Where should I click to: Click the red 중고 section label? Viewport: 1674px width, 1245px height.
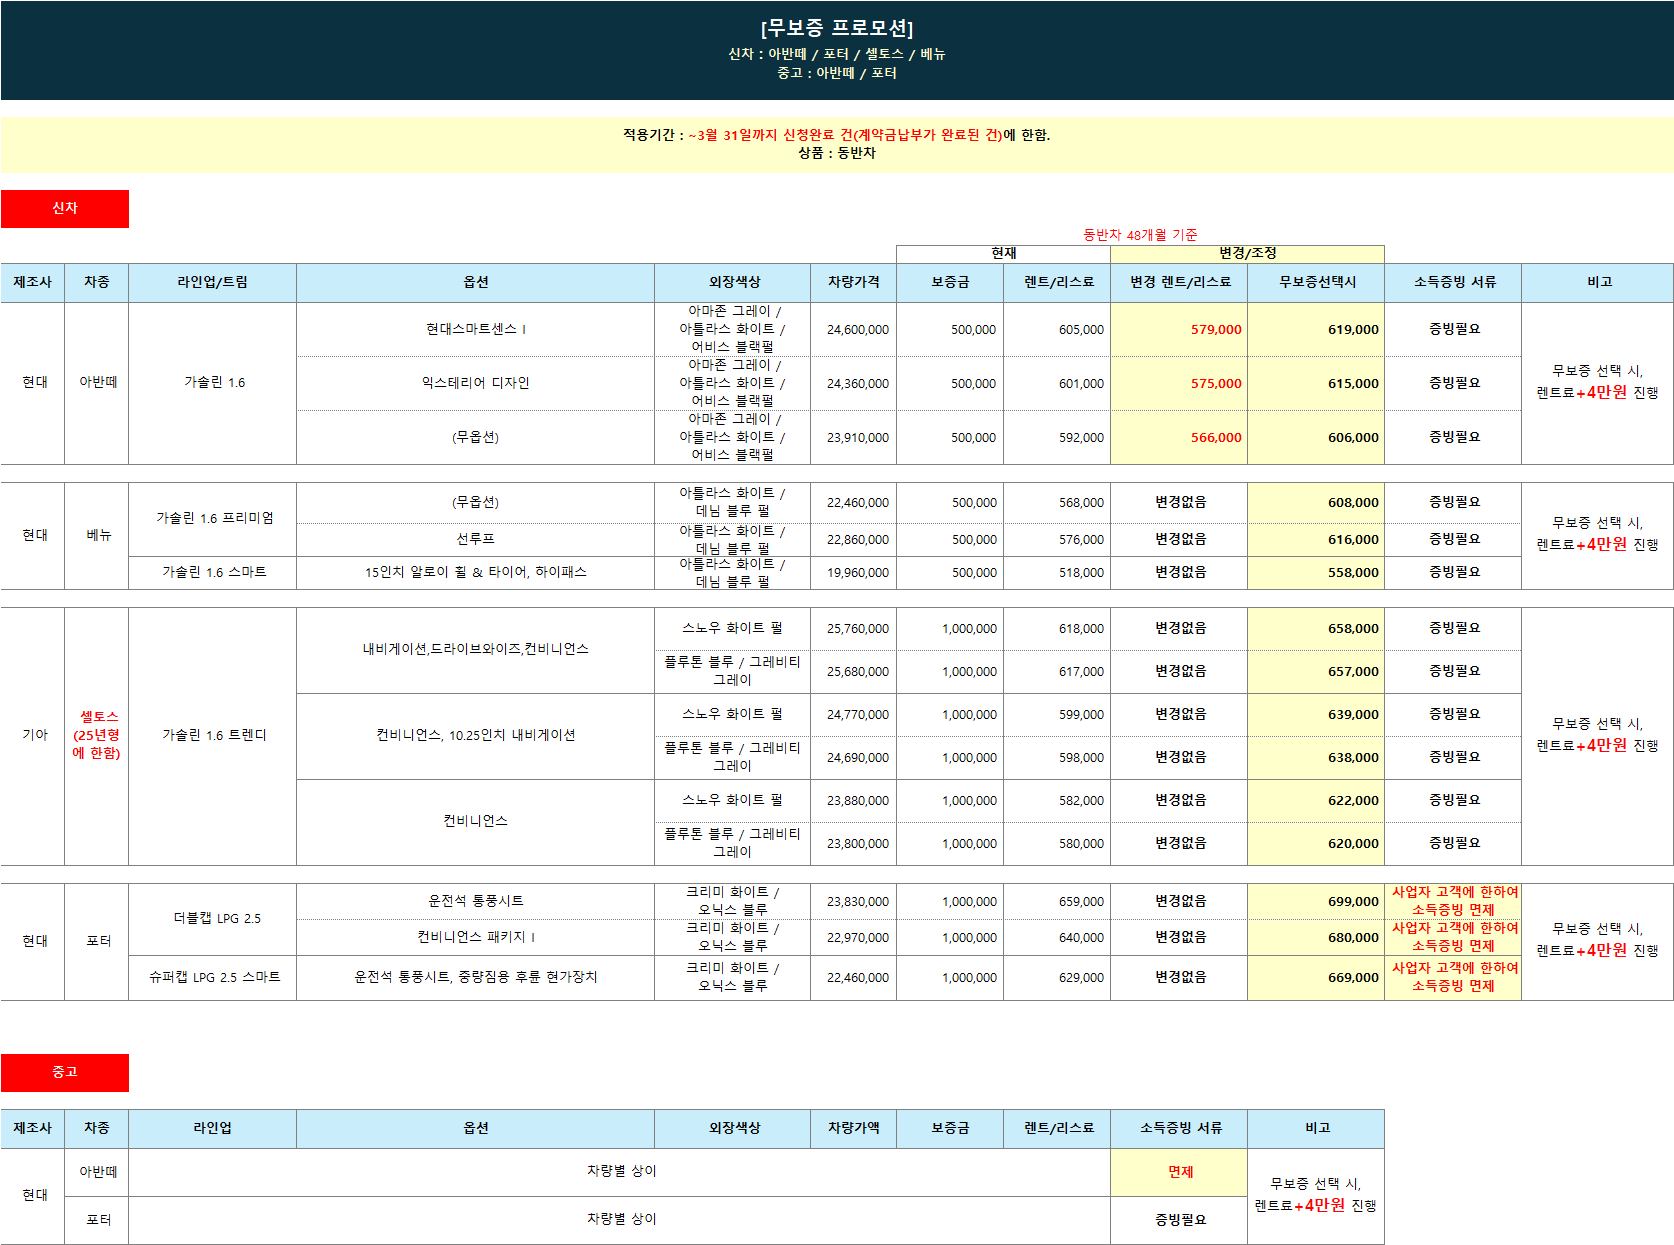point(65,1072)
